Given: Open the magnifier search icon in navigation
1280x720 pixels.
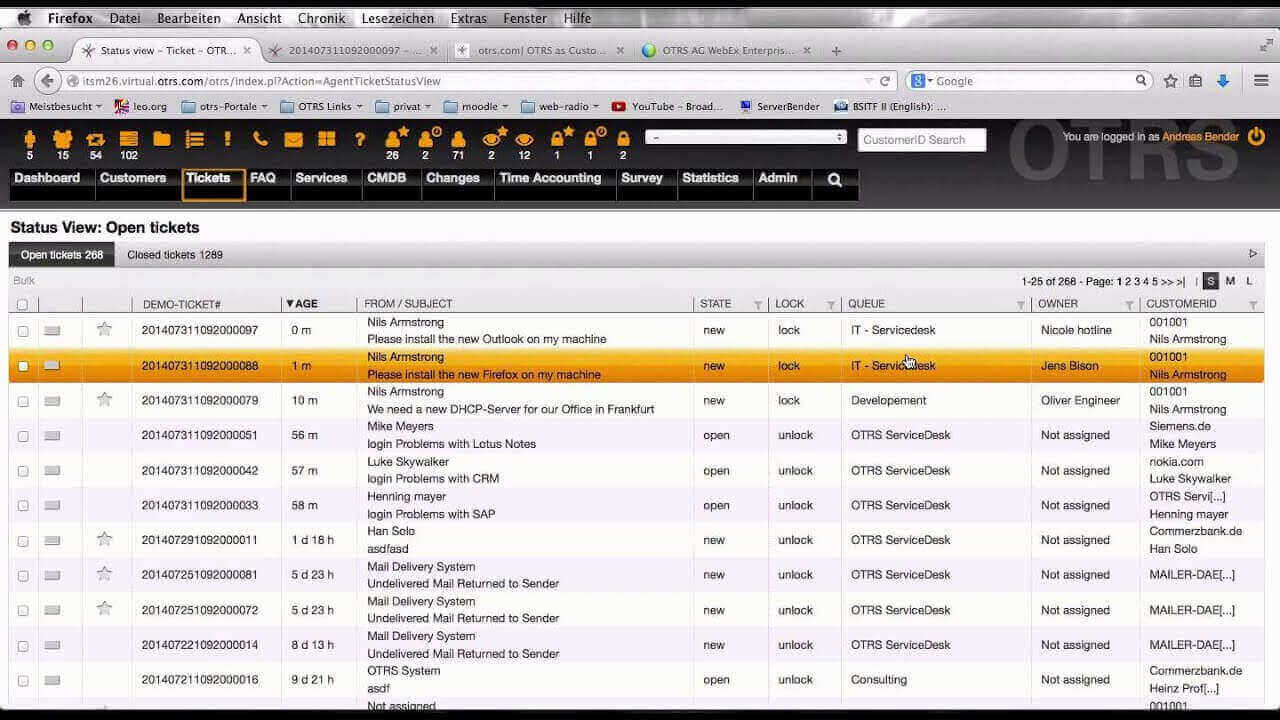Looking at the screenshot, I should [835, 180].
